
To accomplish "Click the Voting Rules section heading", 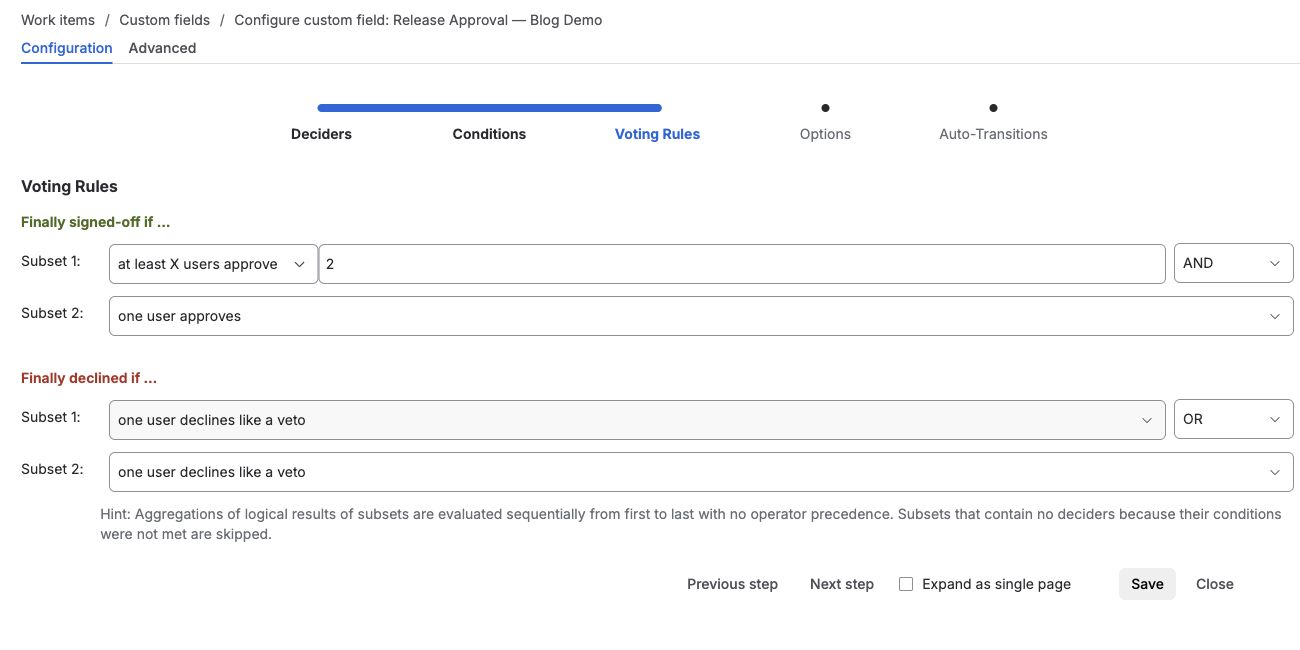I will (x=69, y=186).
